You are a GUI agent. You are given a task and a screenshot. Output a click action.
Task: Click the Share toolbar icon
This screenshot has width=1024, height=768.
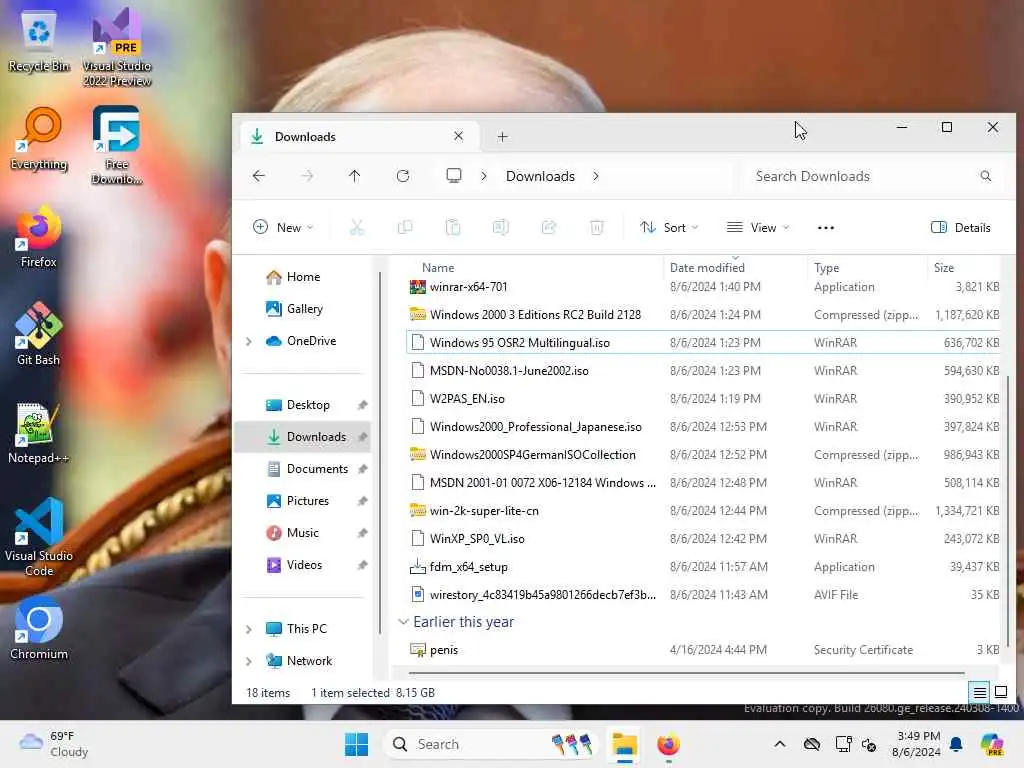[x=549, y=227]
